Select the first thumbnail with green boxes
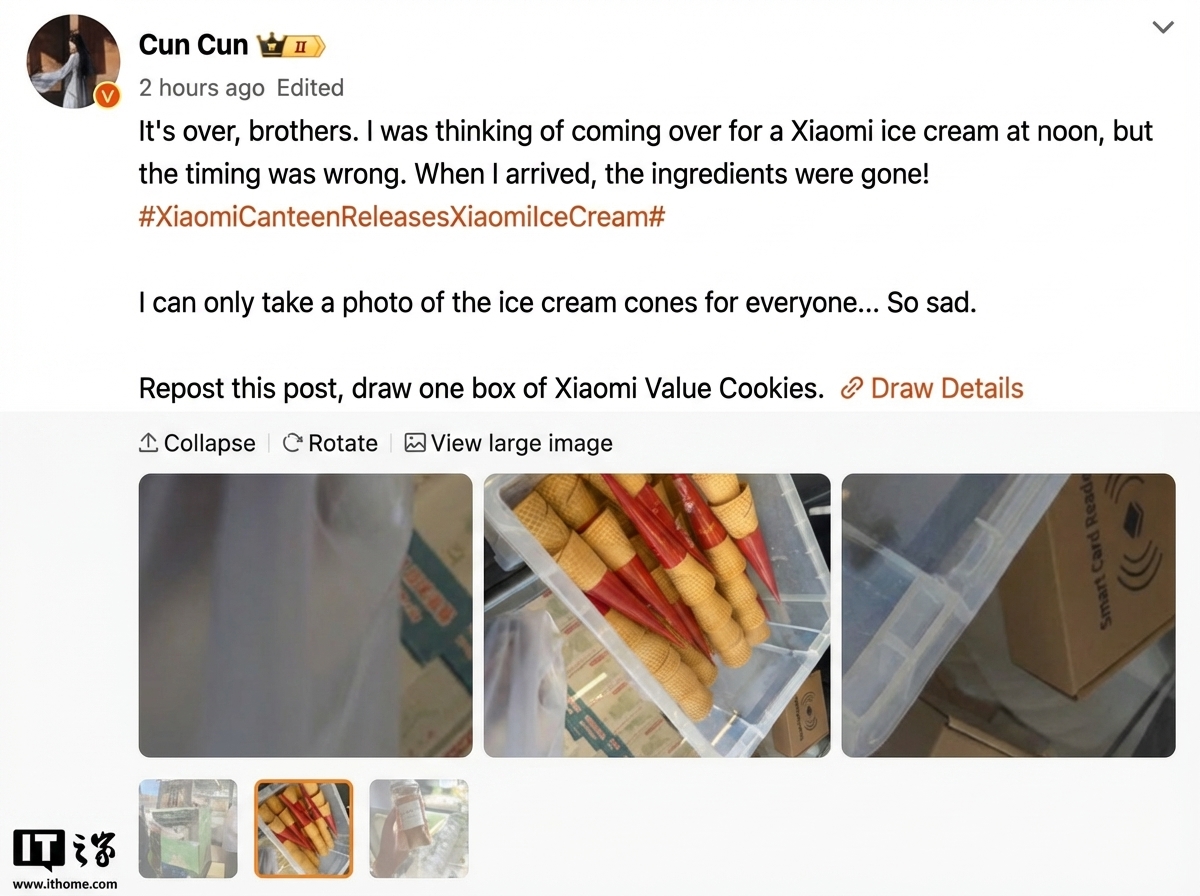This screenshot has width=1200, height=896. tap(188, 829)
